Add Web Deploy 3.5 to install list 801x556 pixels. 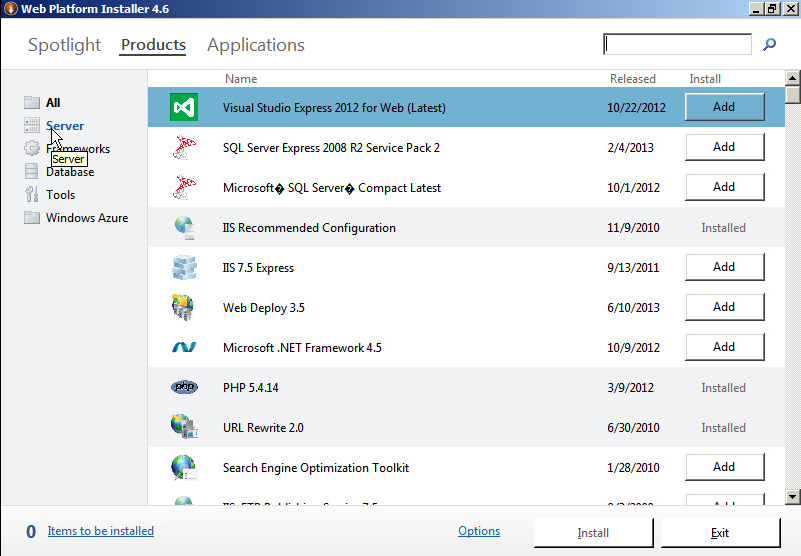pyautogui.click(x=724, y=307)
